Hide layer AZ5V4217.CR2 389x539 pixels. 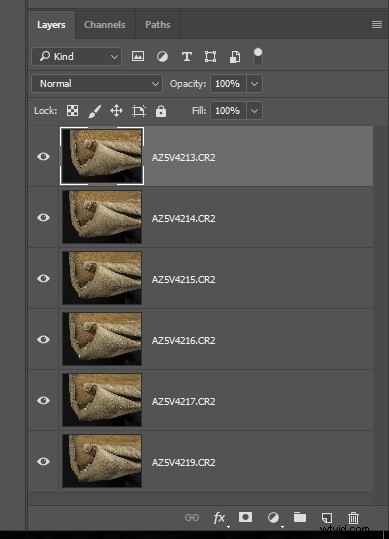pyautogui.click(x=43, y=400)
